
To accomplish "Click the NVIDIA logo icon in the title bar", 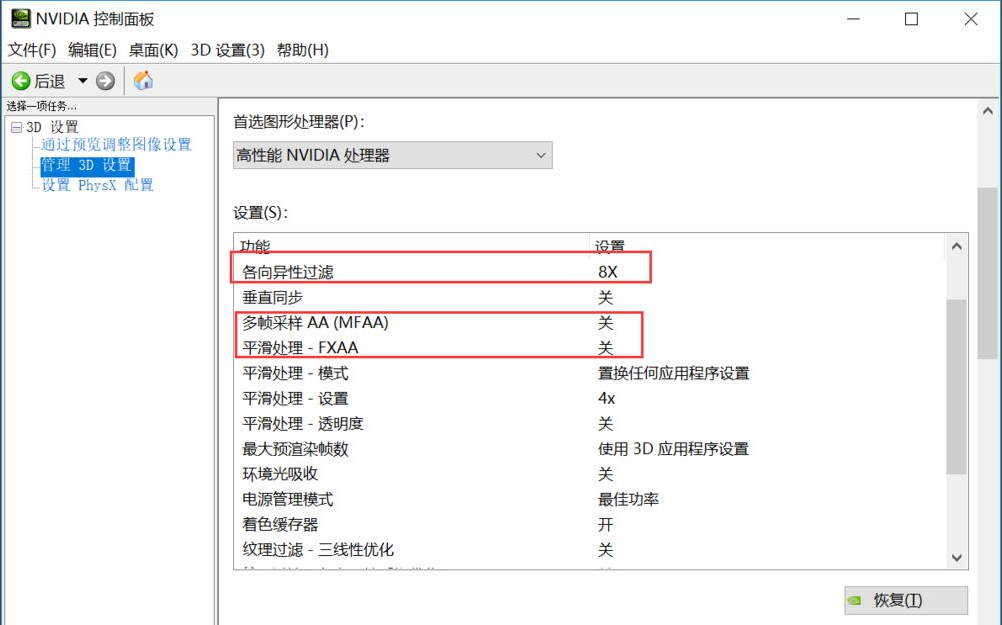I will click(20, 19).
